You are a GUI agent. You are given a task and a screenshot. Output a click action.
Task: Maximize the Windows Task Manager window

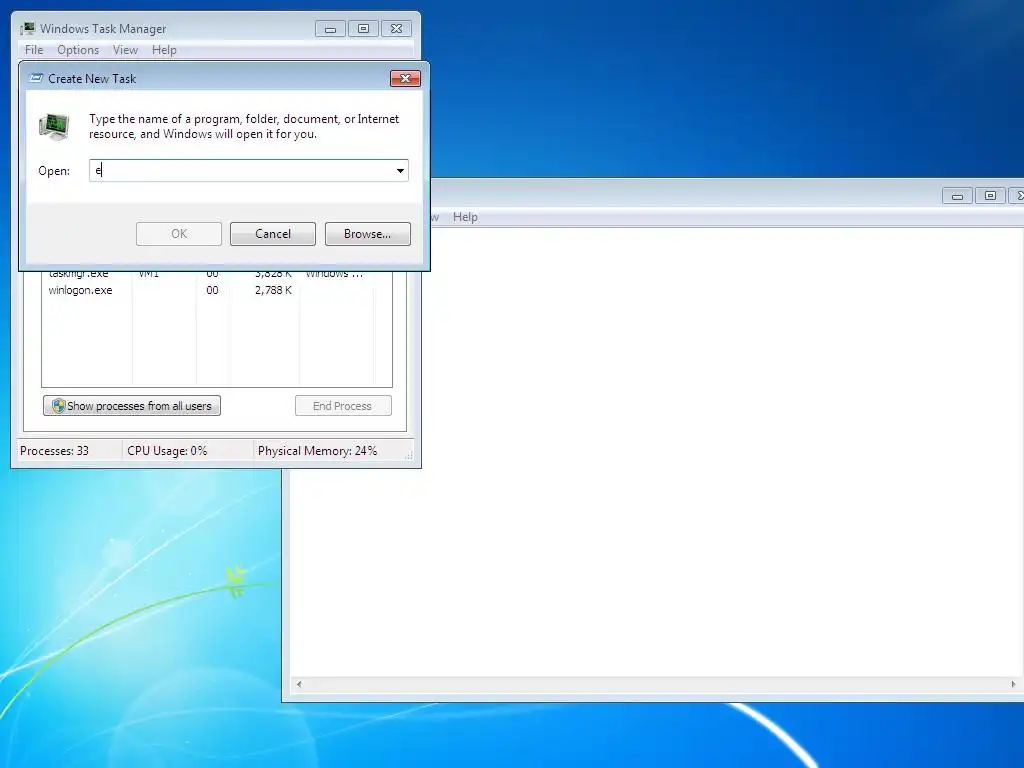[x=364, y=29]
